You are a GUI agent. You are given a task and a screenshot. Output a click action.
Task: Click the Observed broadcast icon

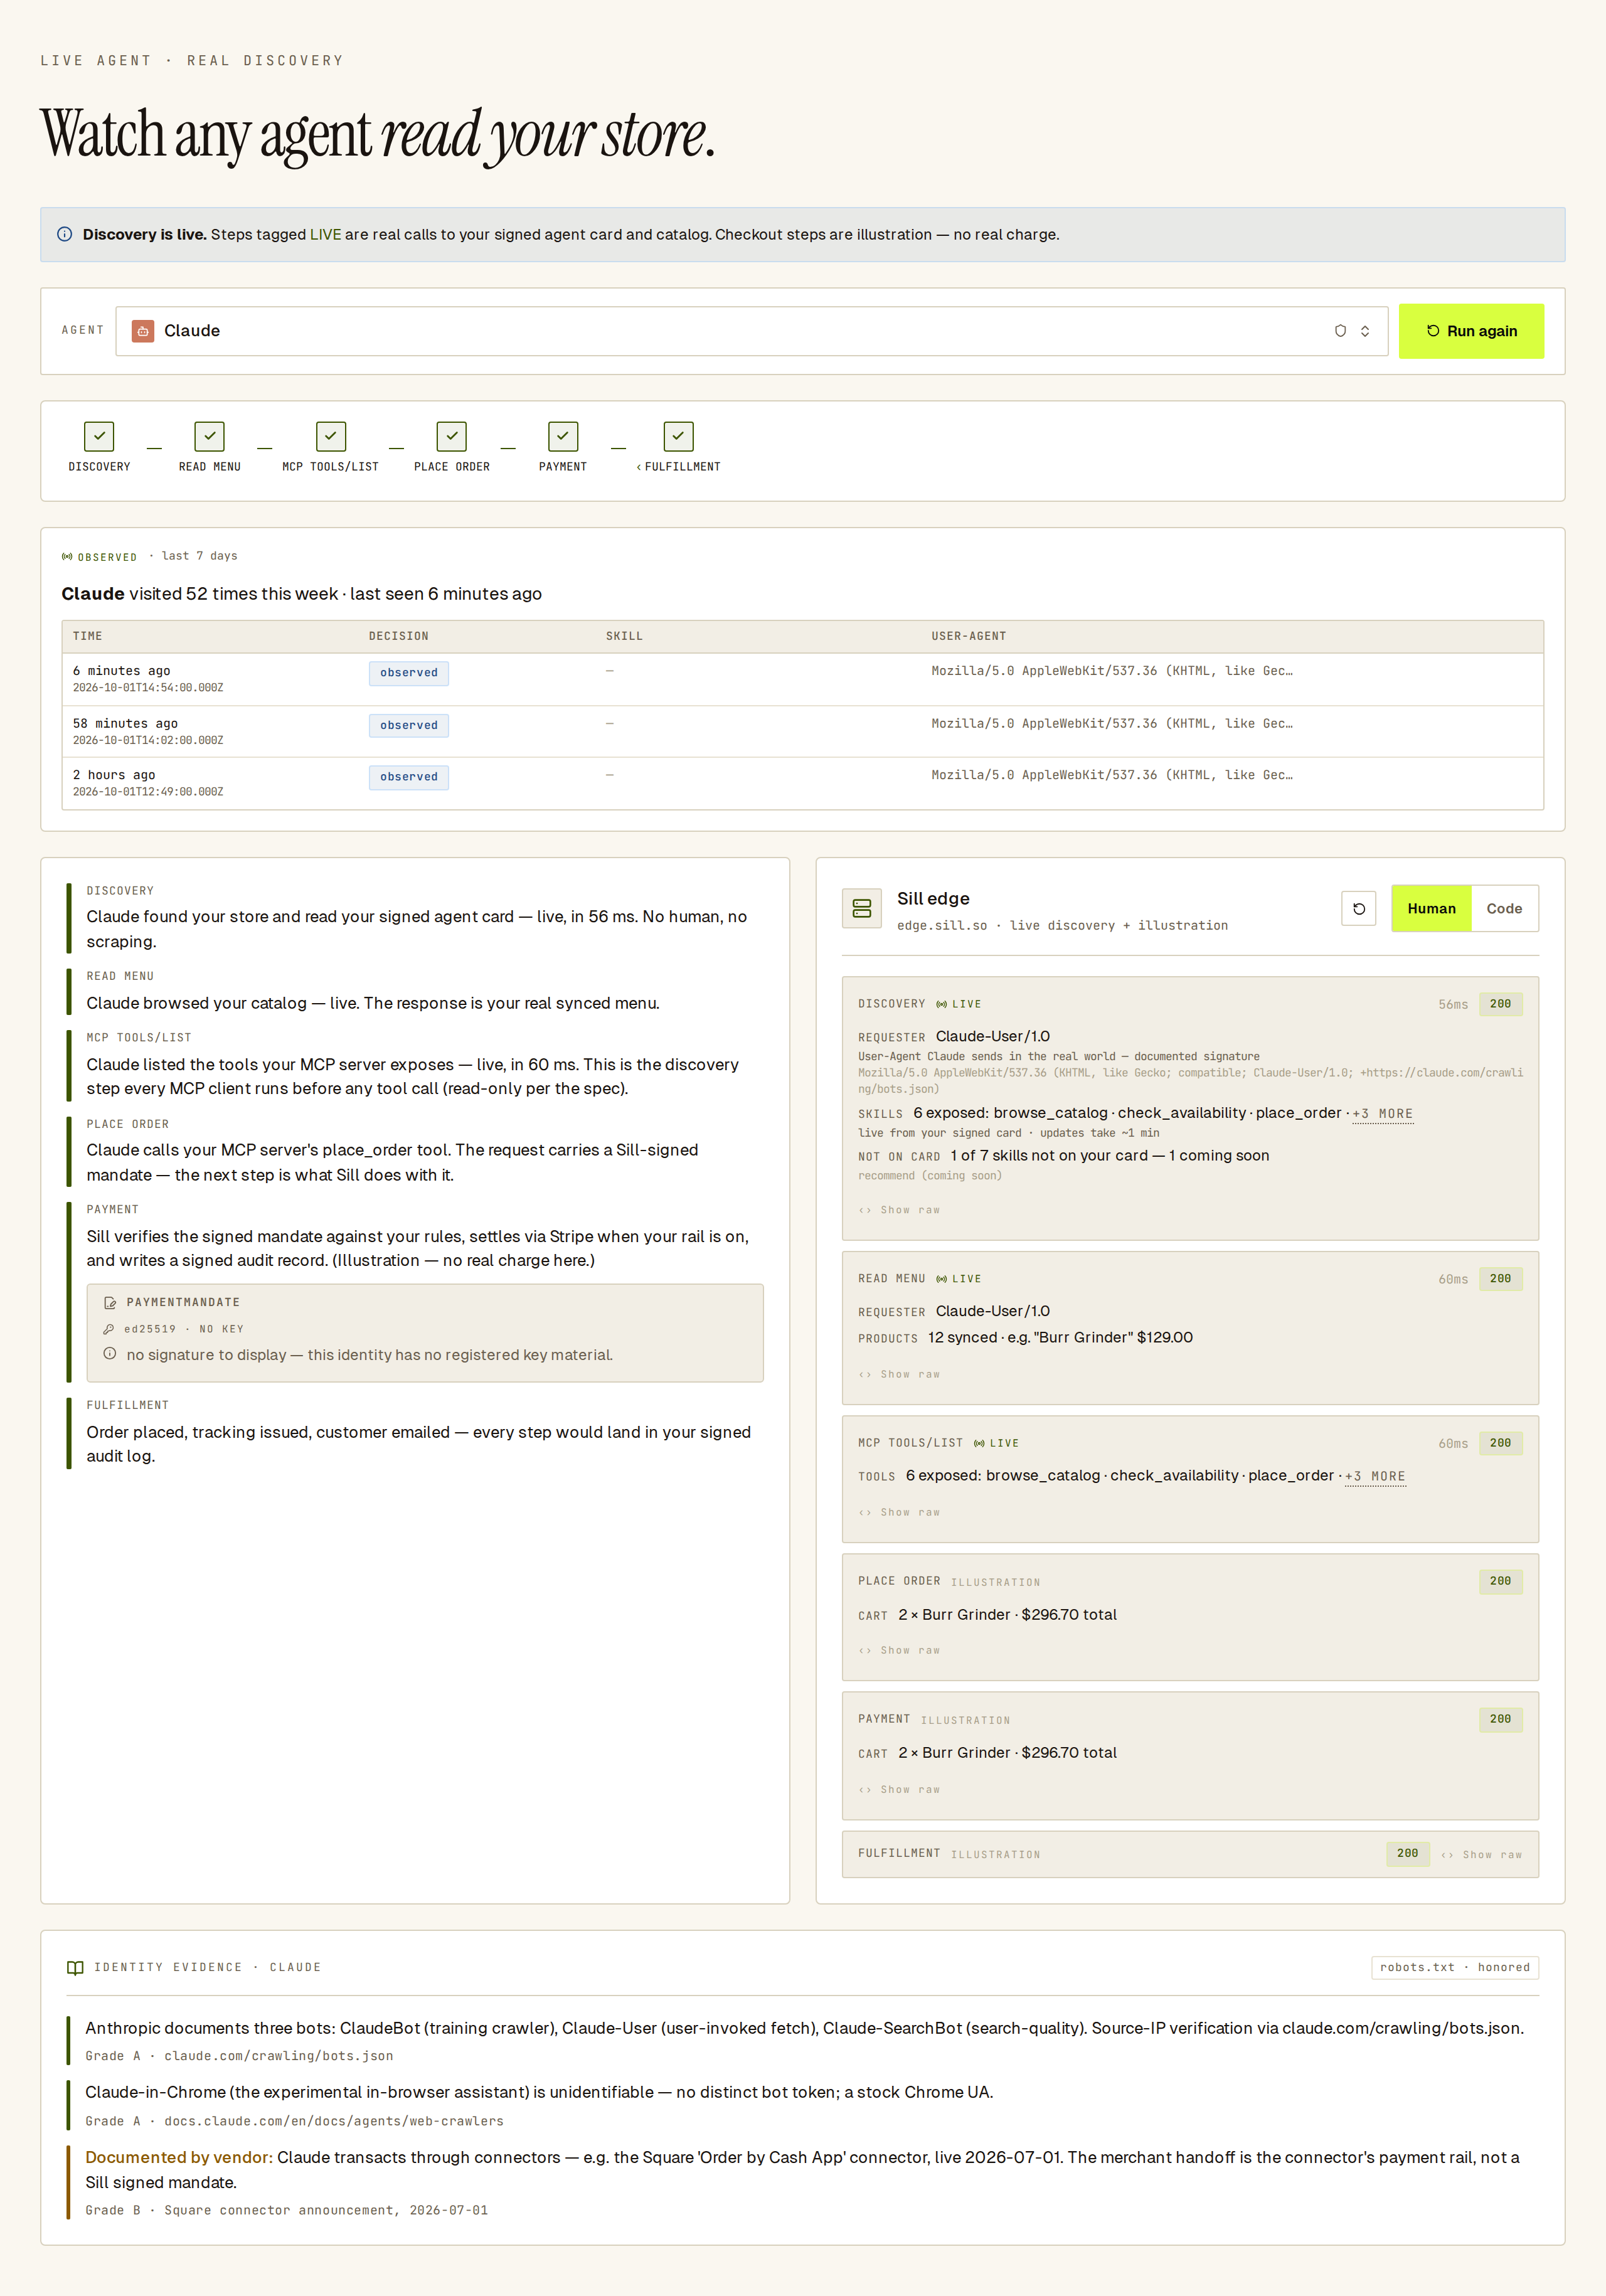tap(67, 557)
